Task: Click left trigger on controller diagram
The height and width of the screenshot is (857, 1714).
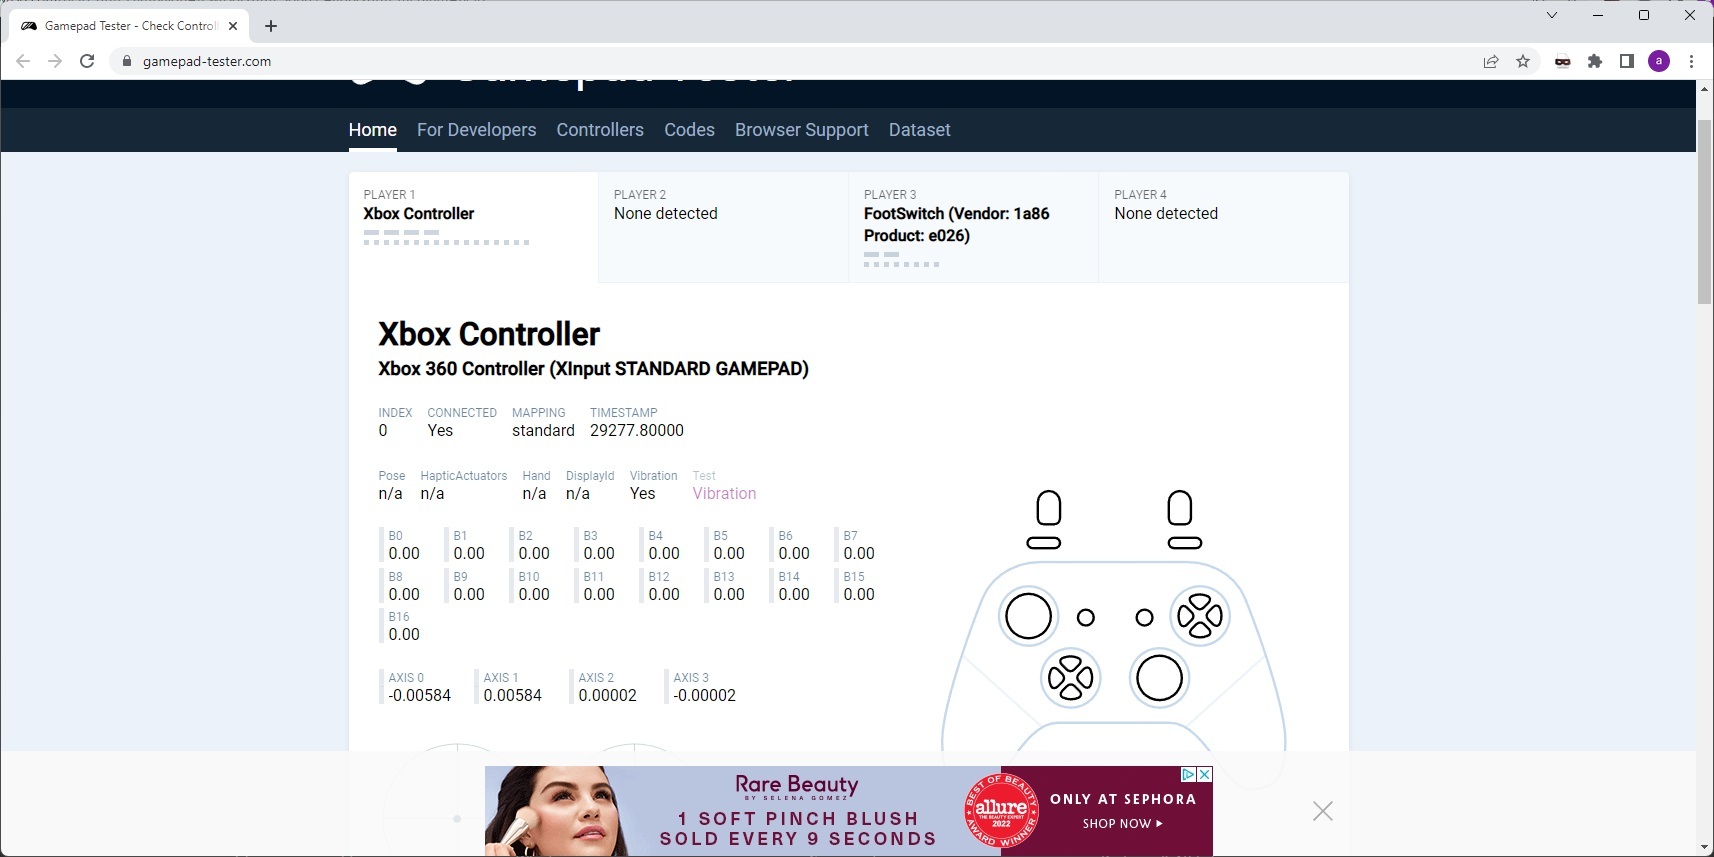Action: pos(1048,507)
